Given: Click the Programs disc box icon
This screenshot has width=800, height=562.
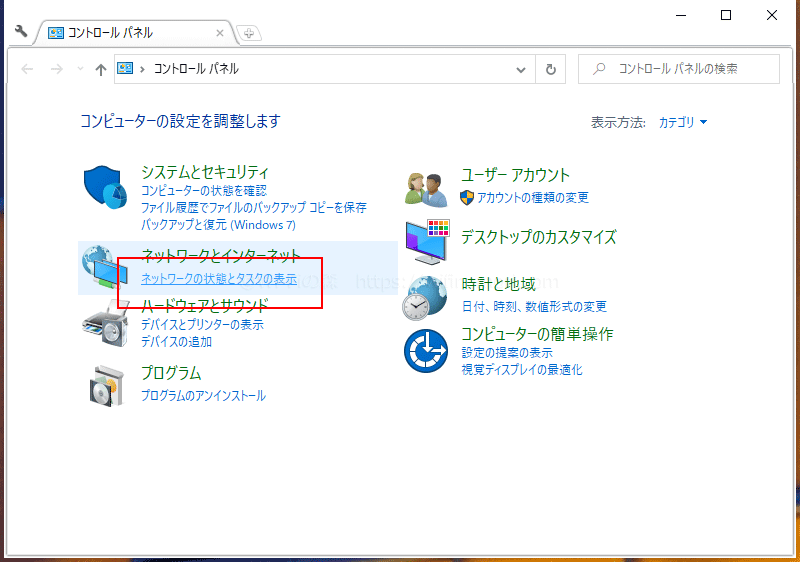Looking at the screenshot, I should pos(107,386).
